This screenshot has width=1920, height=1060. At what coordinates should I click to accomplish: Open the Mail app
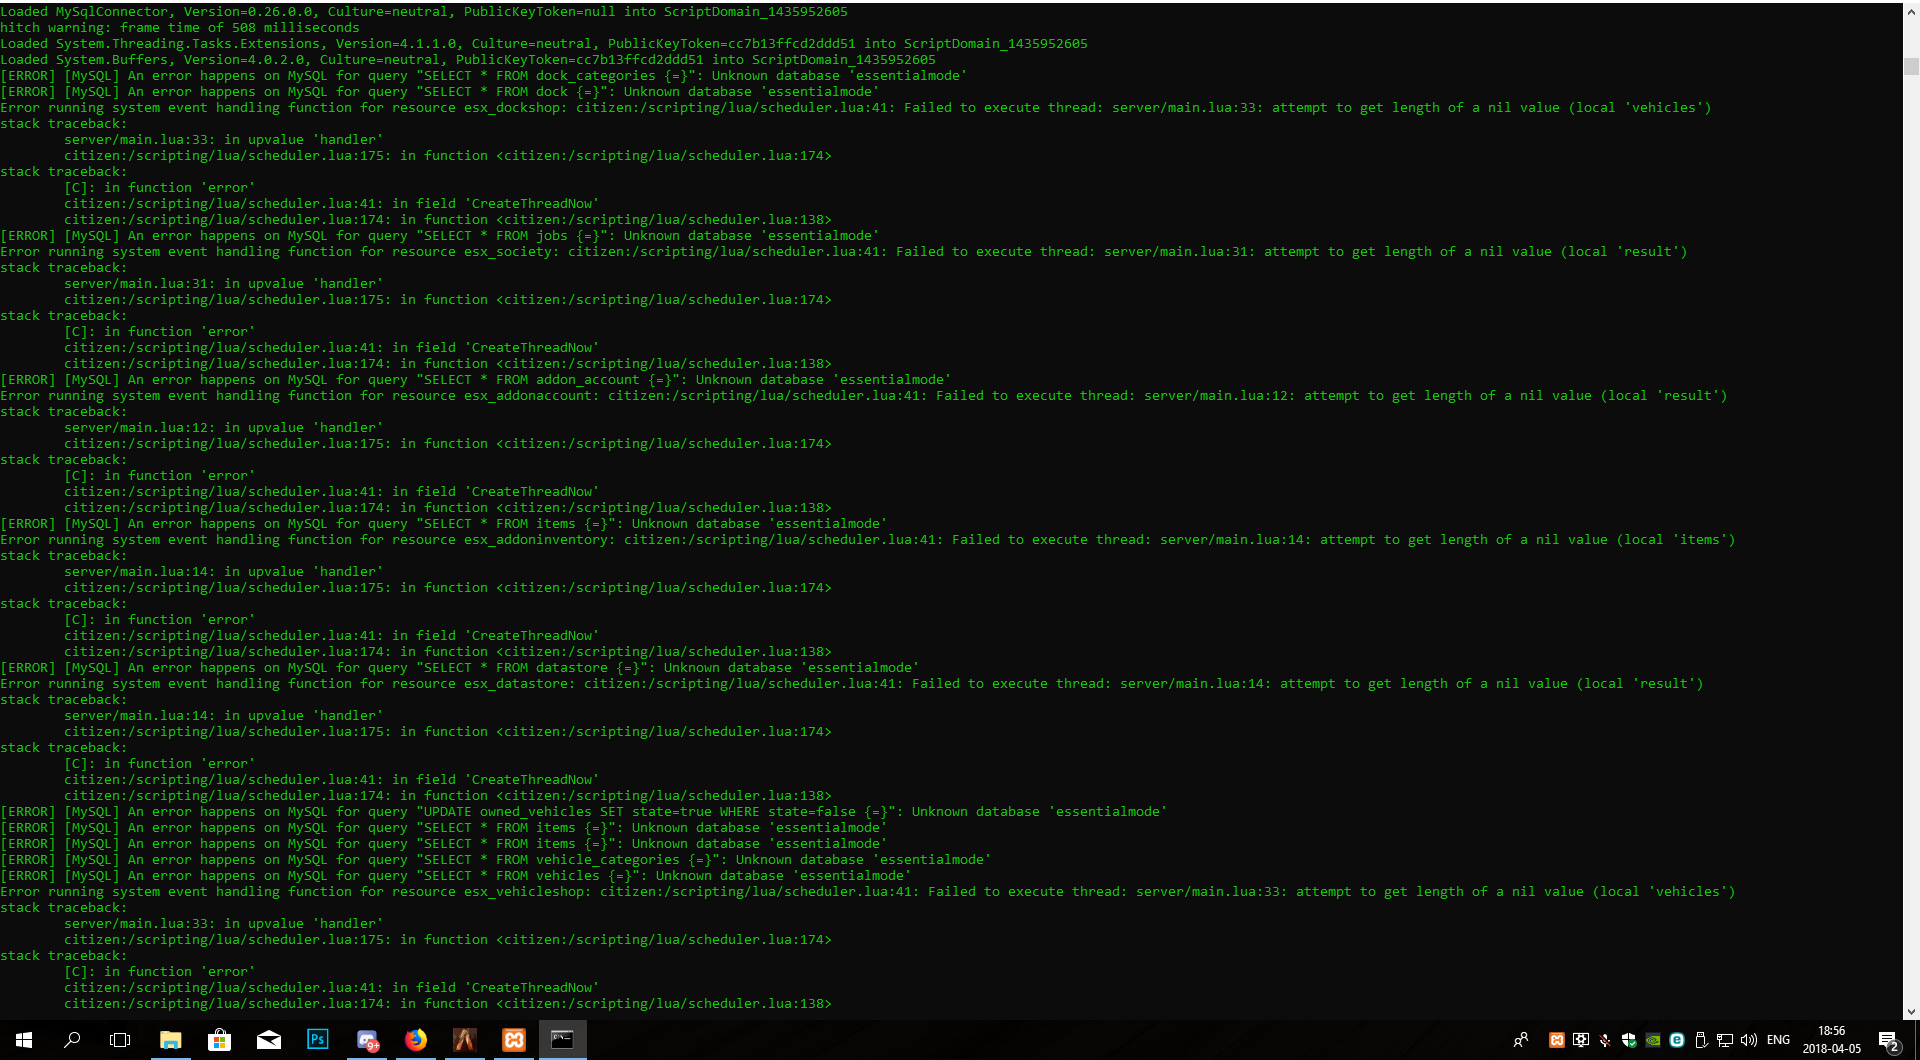[x=269, y=1040]
